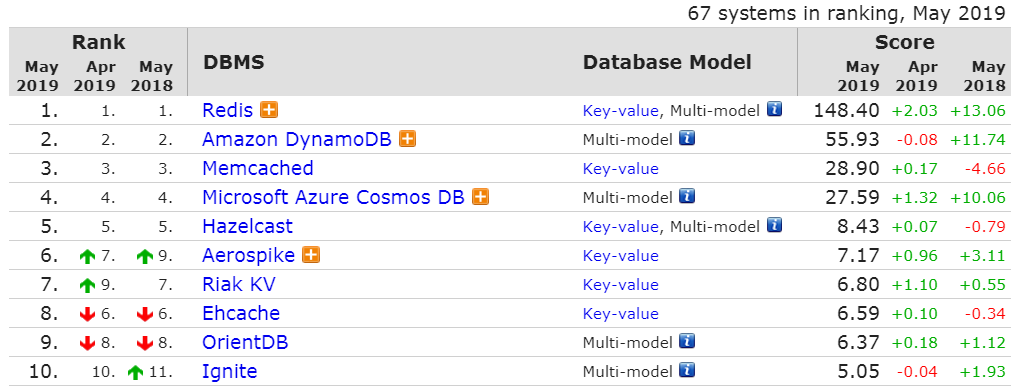Open the Redis DBMS link

pos(227,110)
